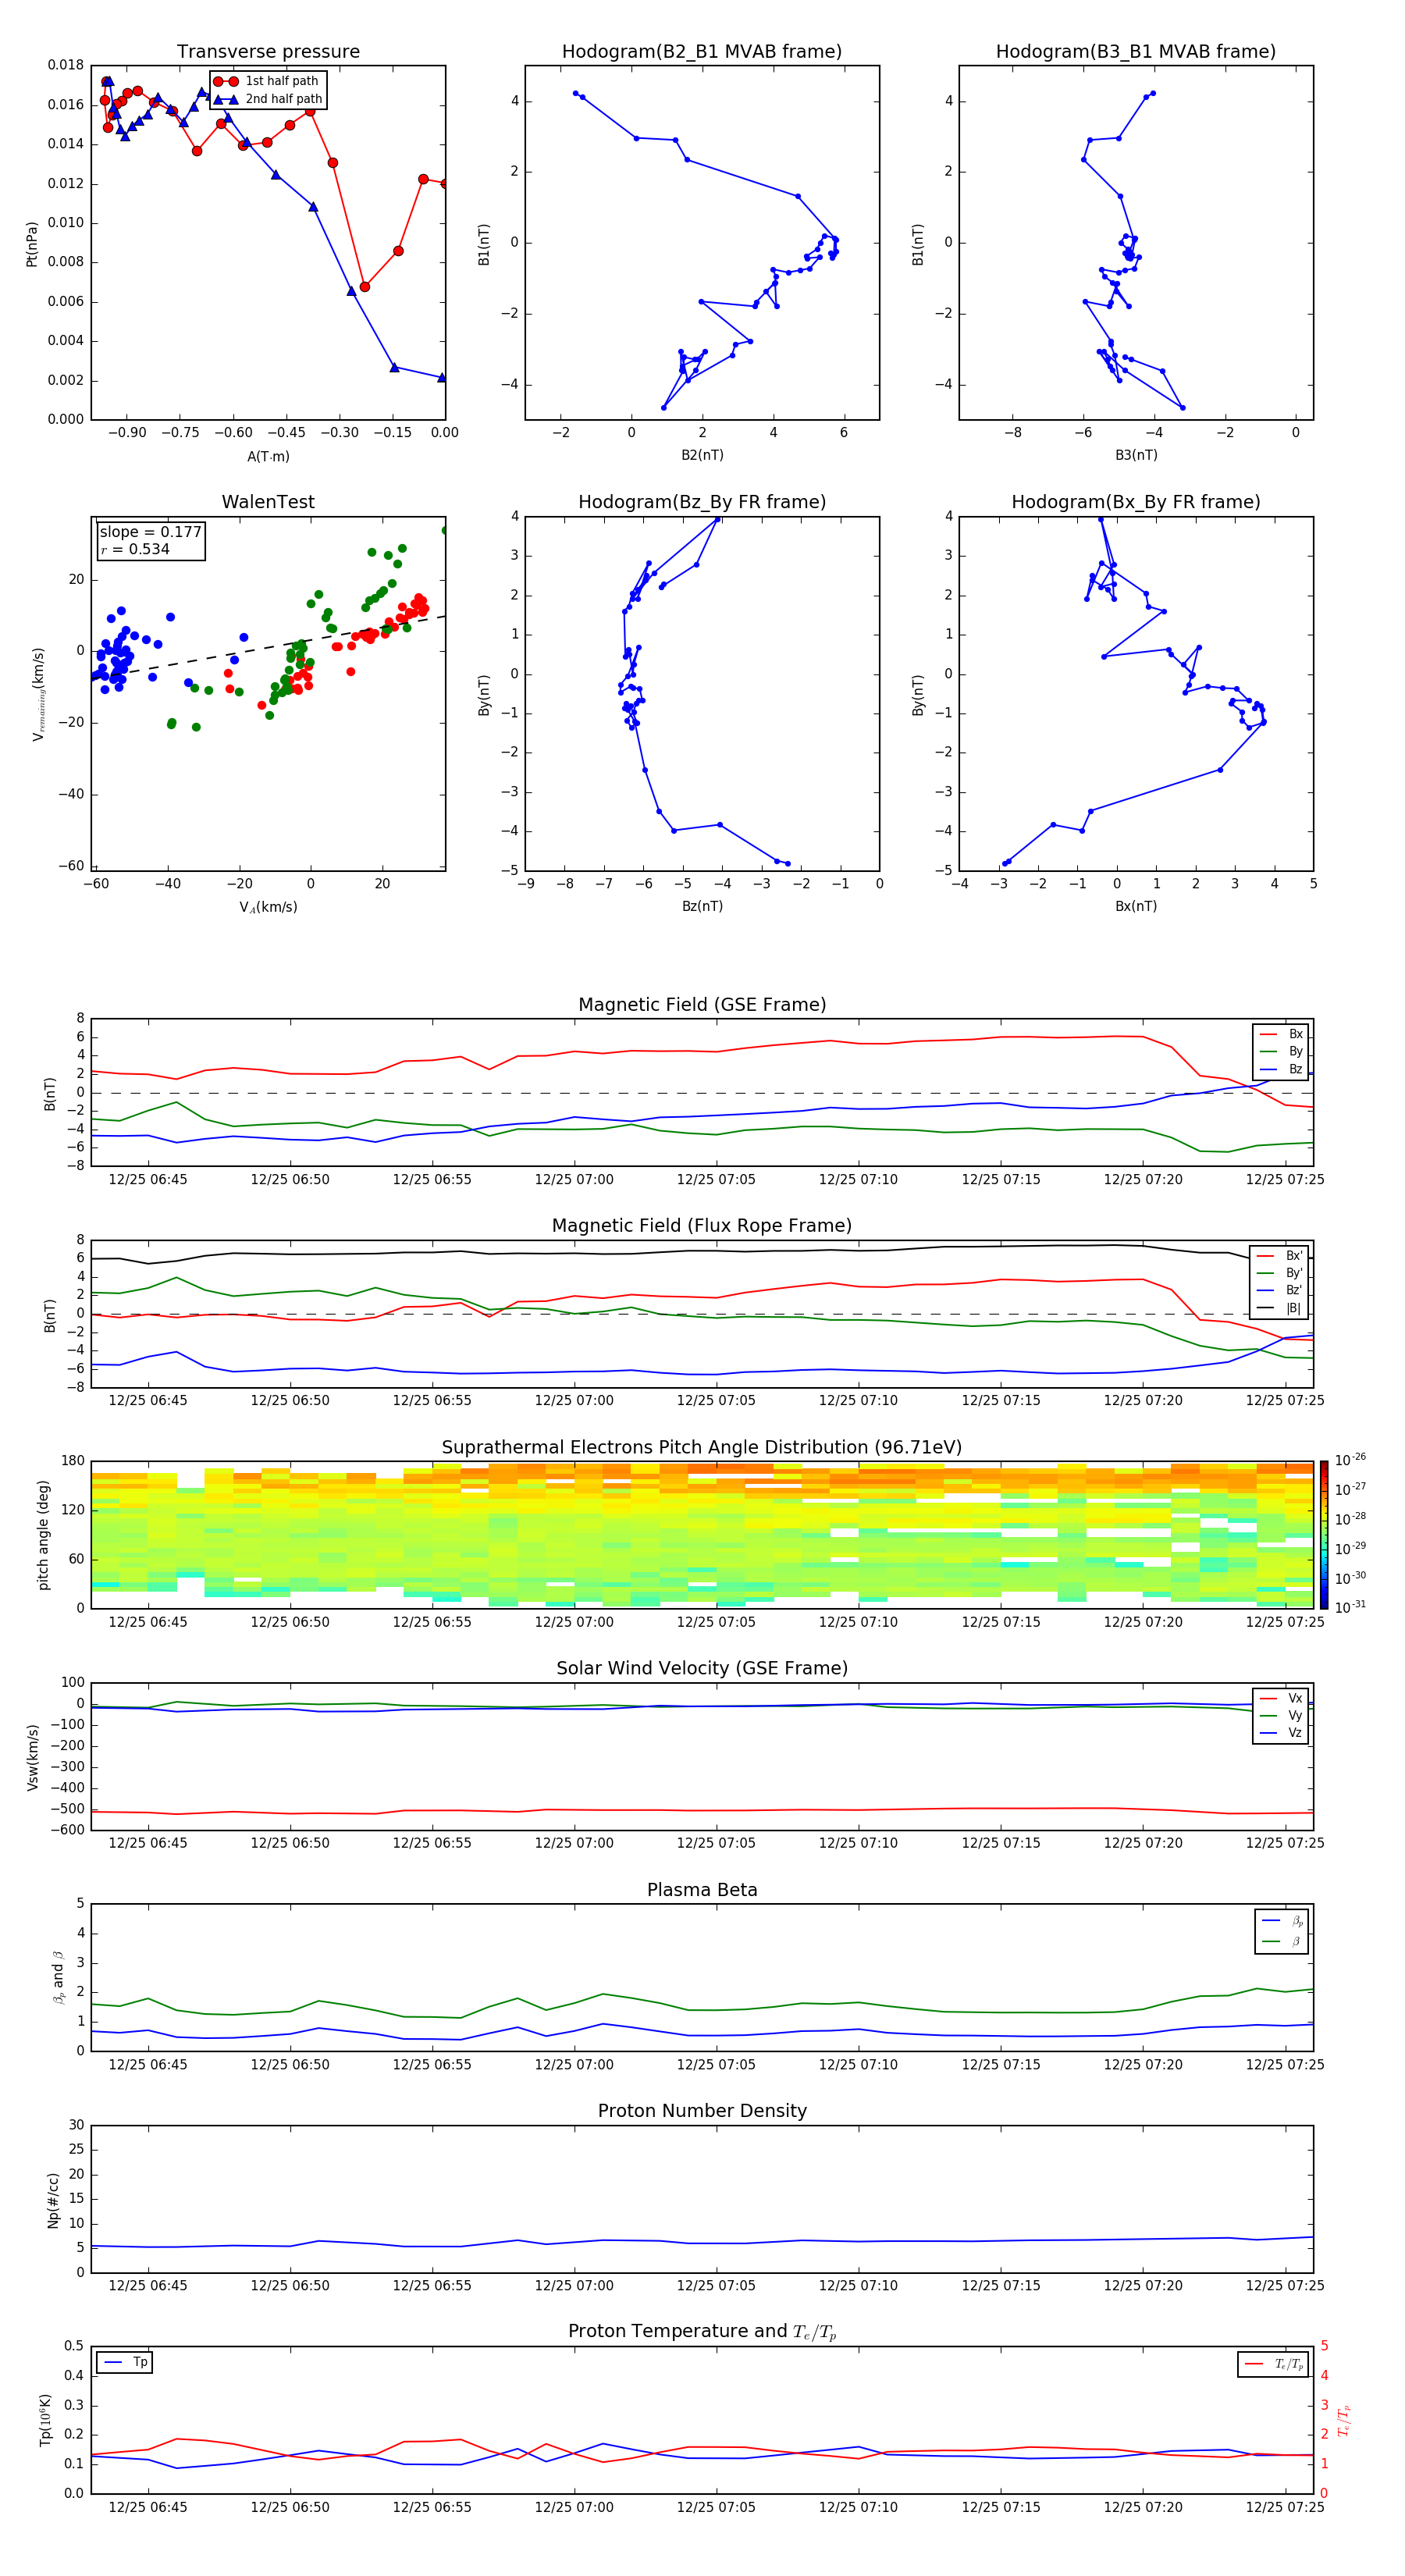Click the 'Tp(10⁶K)' axis label
Image resolution: width=1405 pixels, height=2576 pixels.
[45, 2420]
